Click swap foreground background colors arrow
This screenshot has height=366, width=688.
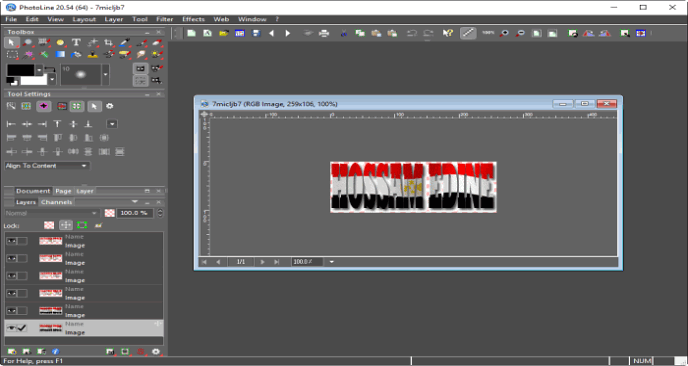point(49,70)
